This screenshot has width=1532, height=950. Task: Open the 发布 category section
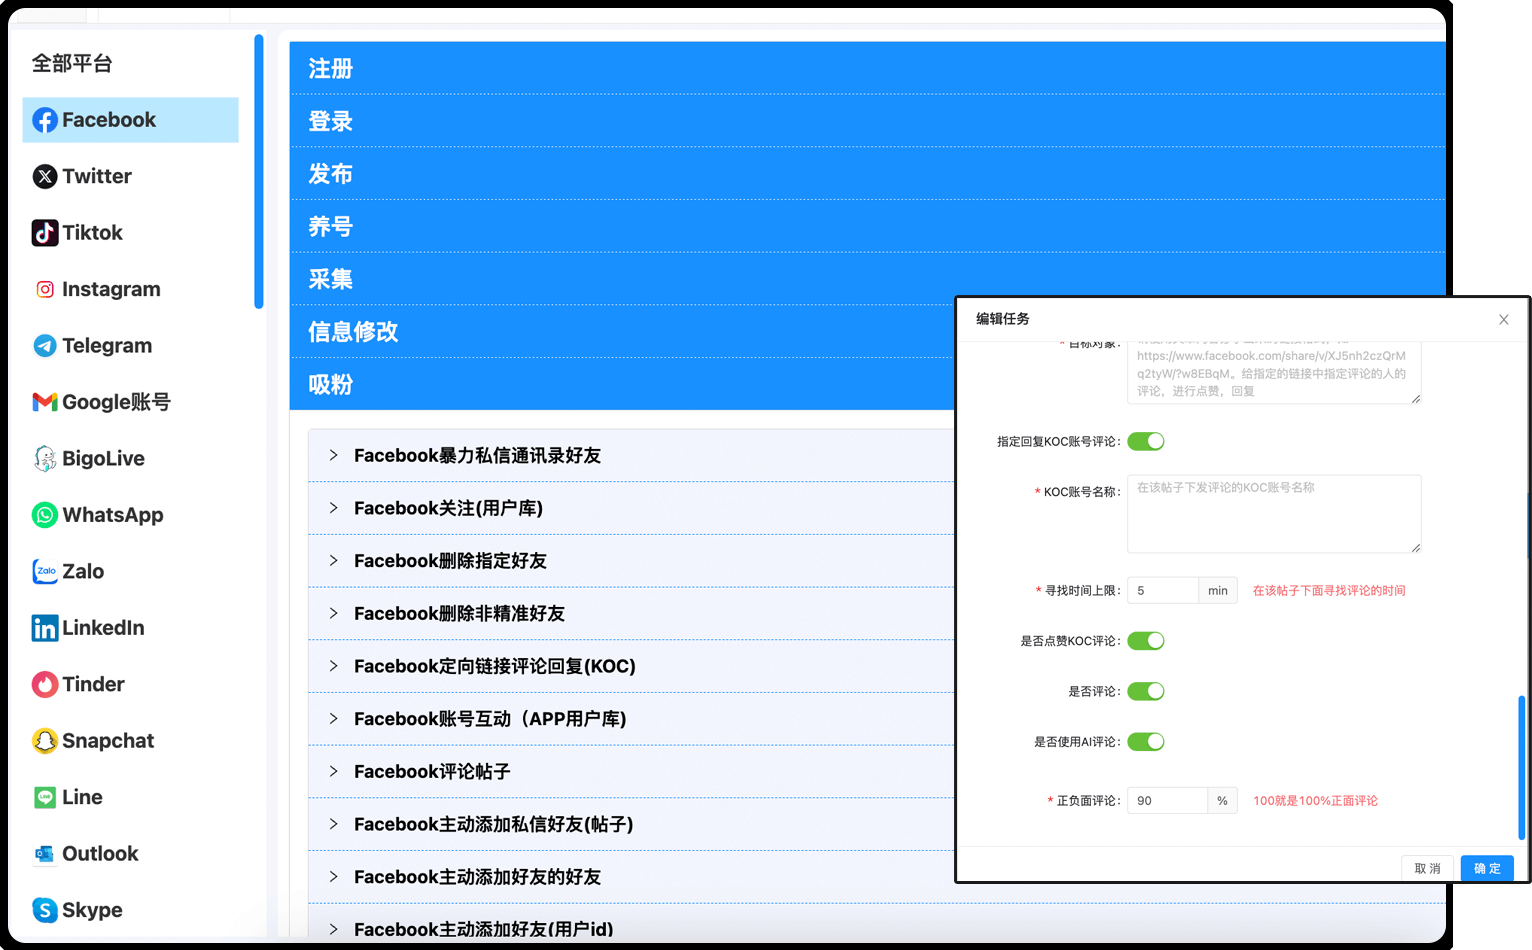point(867,174)
